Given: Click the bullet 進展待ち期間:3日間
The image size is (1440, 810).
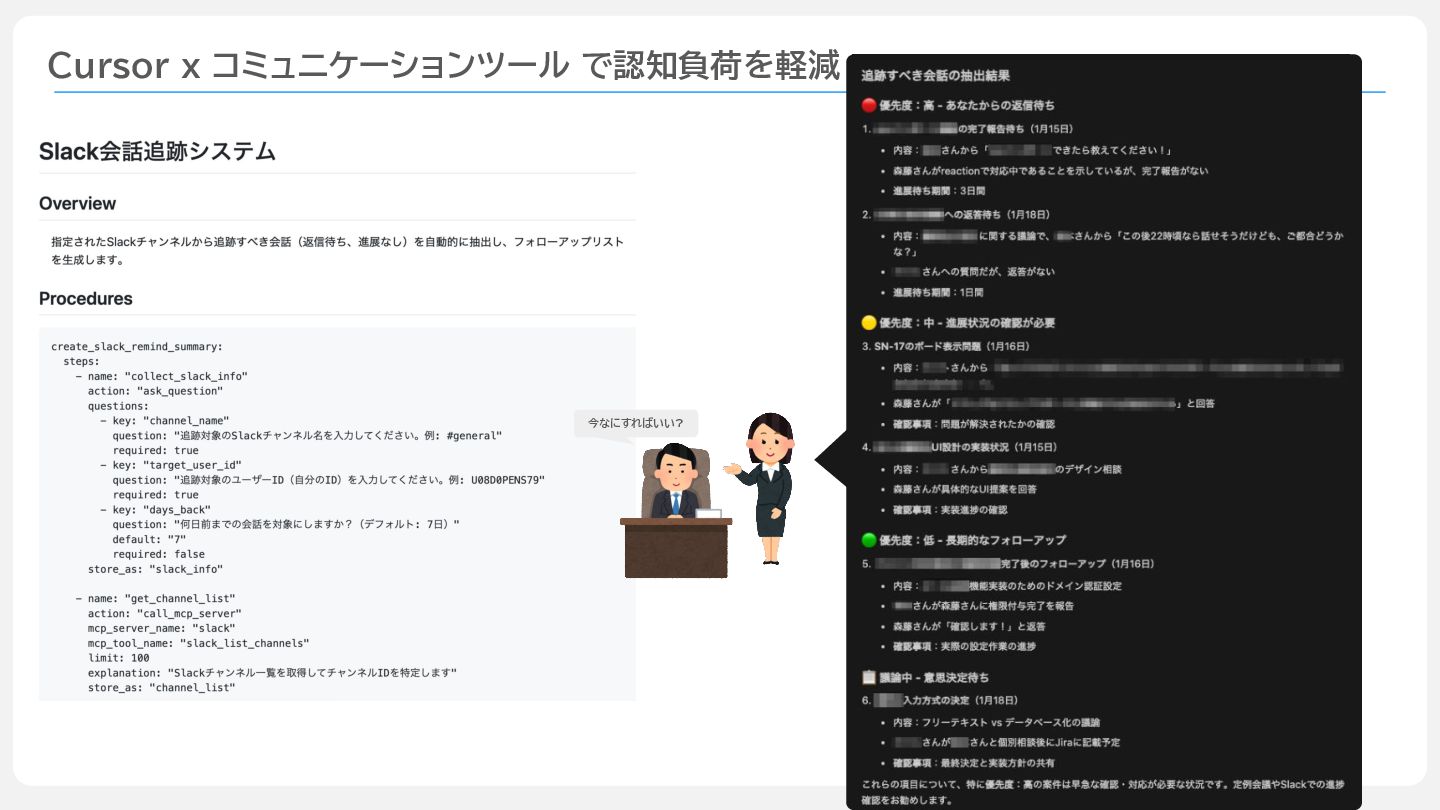Looking at the screenshot, I should pyautogui.click(x=939, y=191).
